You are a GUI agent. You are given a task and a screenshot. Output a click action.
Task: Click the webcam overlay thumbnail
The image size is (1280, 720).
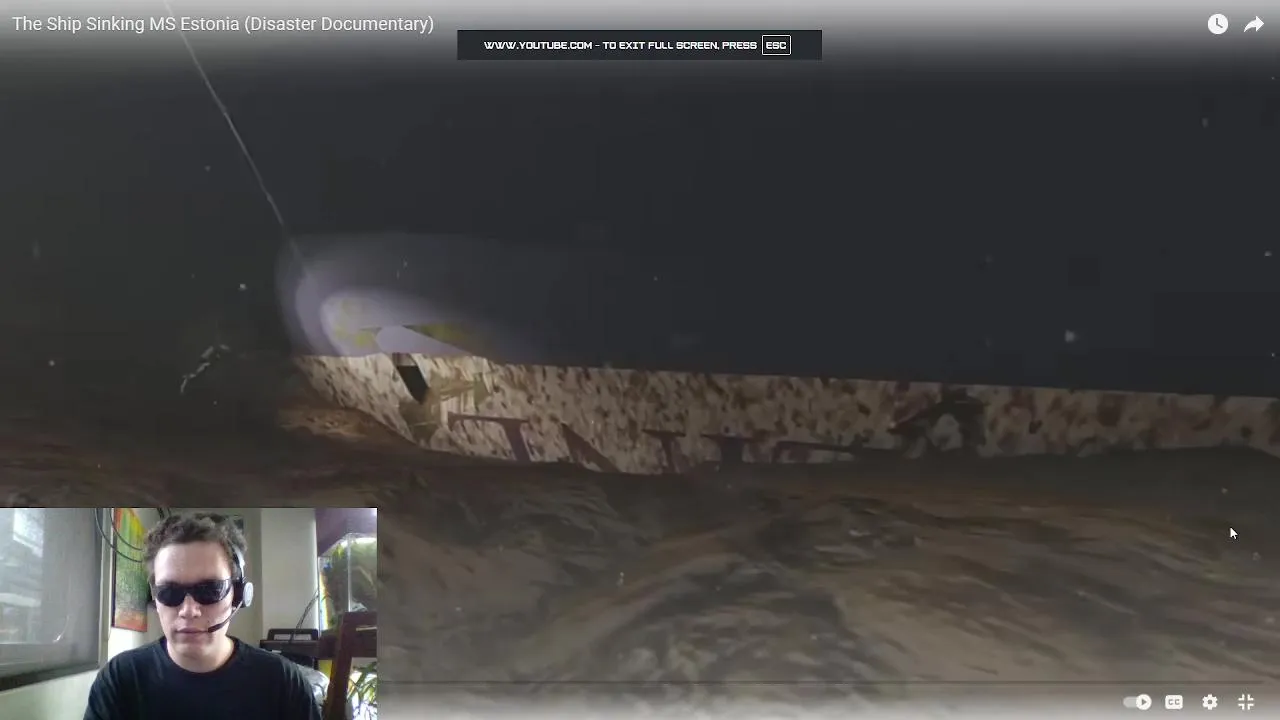pos(188,614)
